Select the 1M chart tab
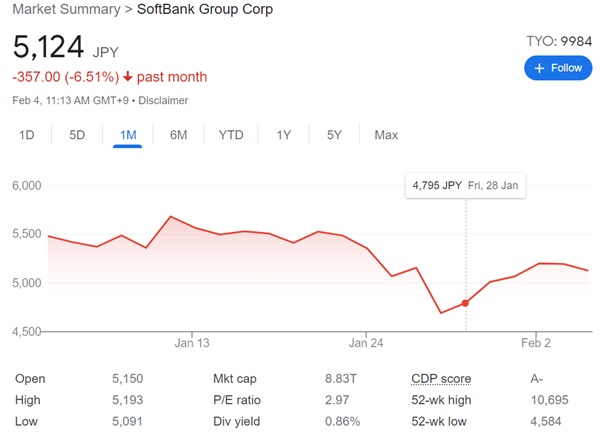600x442 pixels. pyautogui.click(x=127, y=135)
